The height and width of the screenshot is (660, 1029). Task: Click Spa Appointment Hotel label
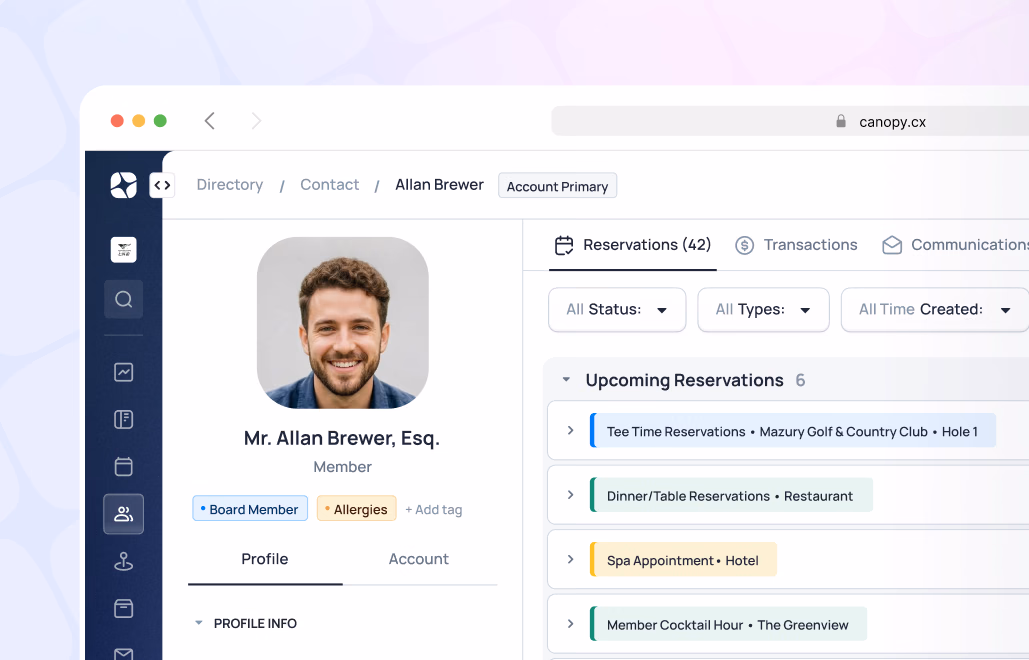pyautogui.click(x=683, y=560)
